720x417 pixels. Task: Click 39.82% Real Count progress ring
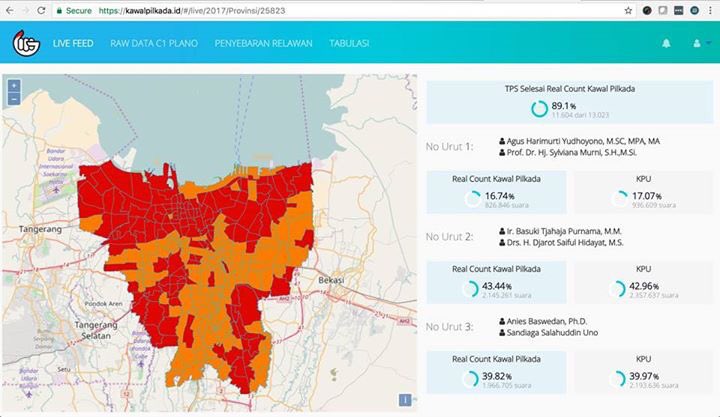[470, 379]
